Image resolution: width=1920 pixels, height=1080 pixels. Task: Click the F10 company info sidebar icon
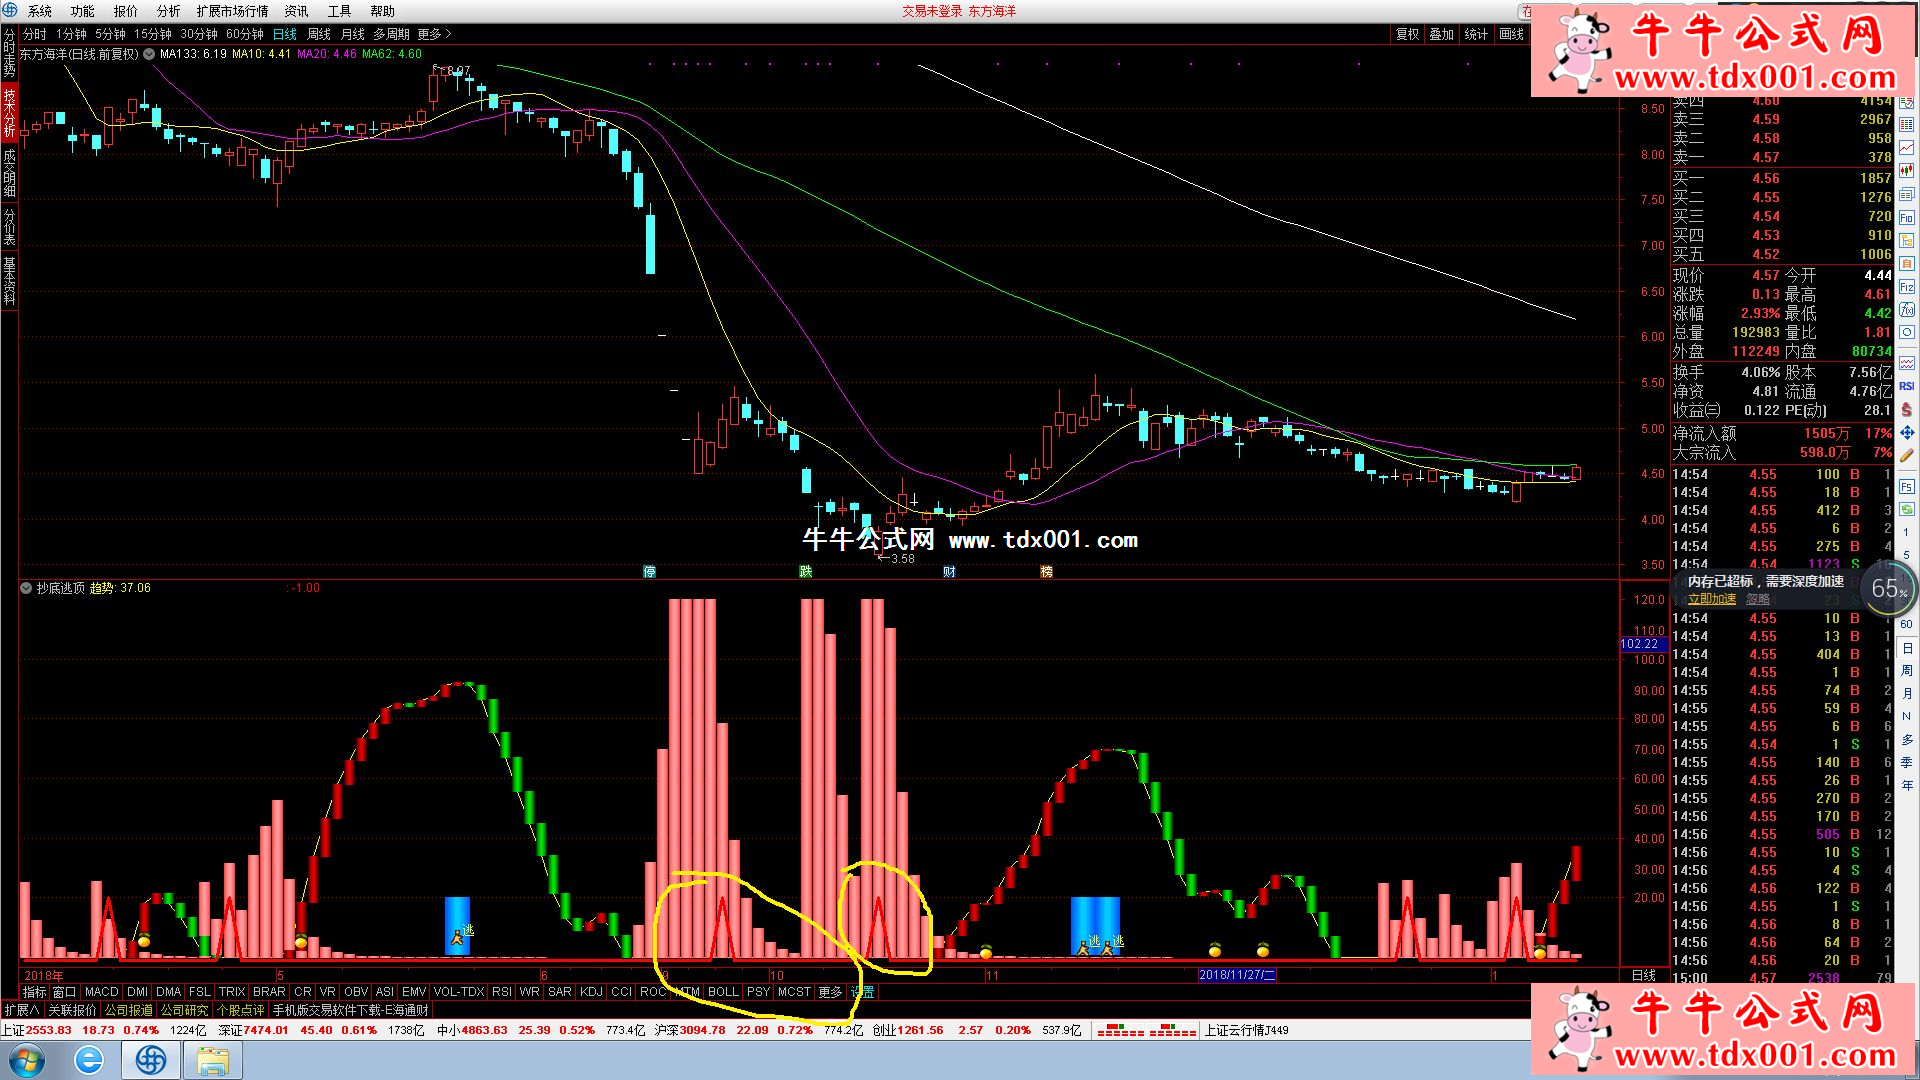tap(1906, 218)
